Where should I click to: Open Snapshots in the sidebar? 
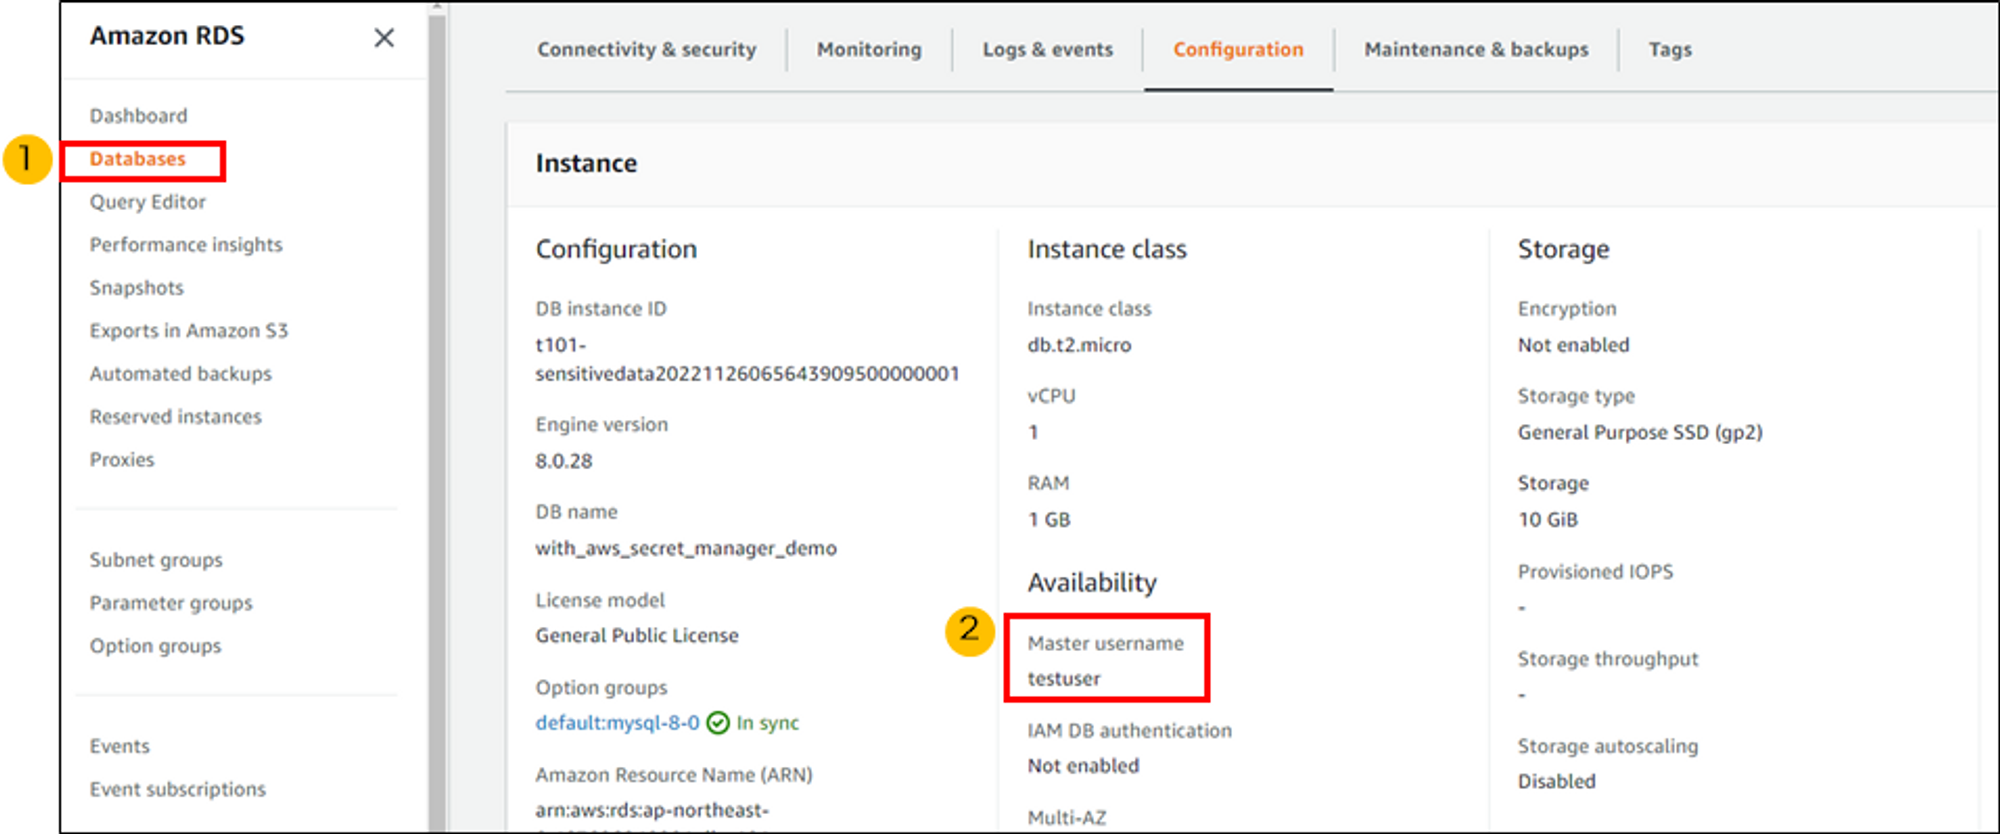pyautogui.click(x=137, y=288)
